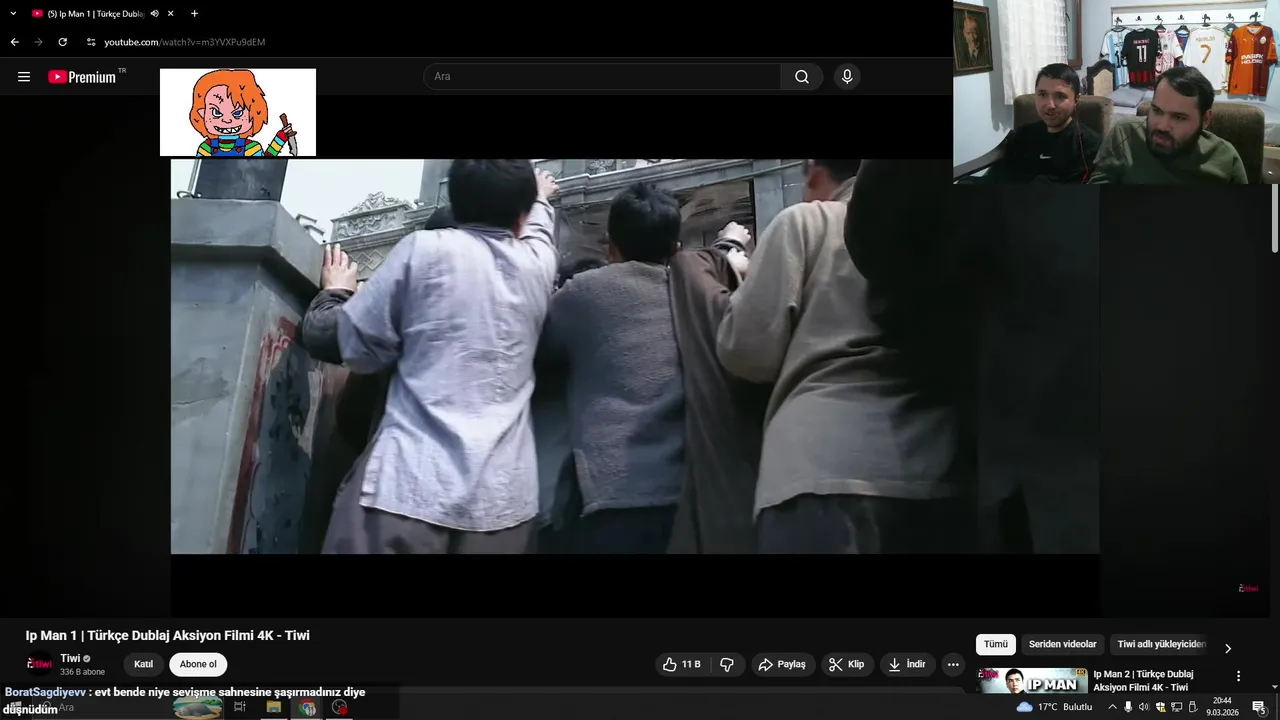The image size is (1280, 720).
Task: Share the video via Paylaş
Action: (x=781, y=664)
